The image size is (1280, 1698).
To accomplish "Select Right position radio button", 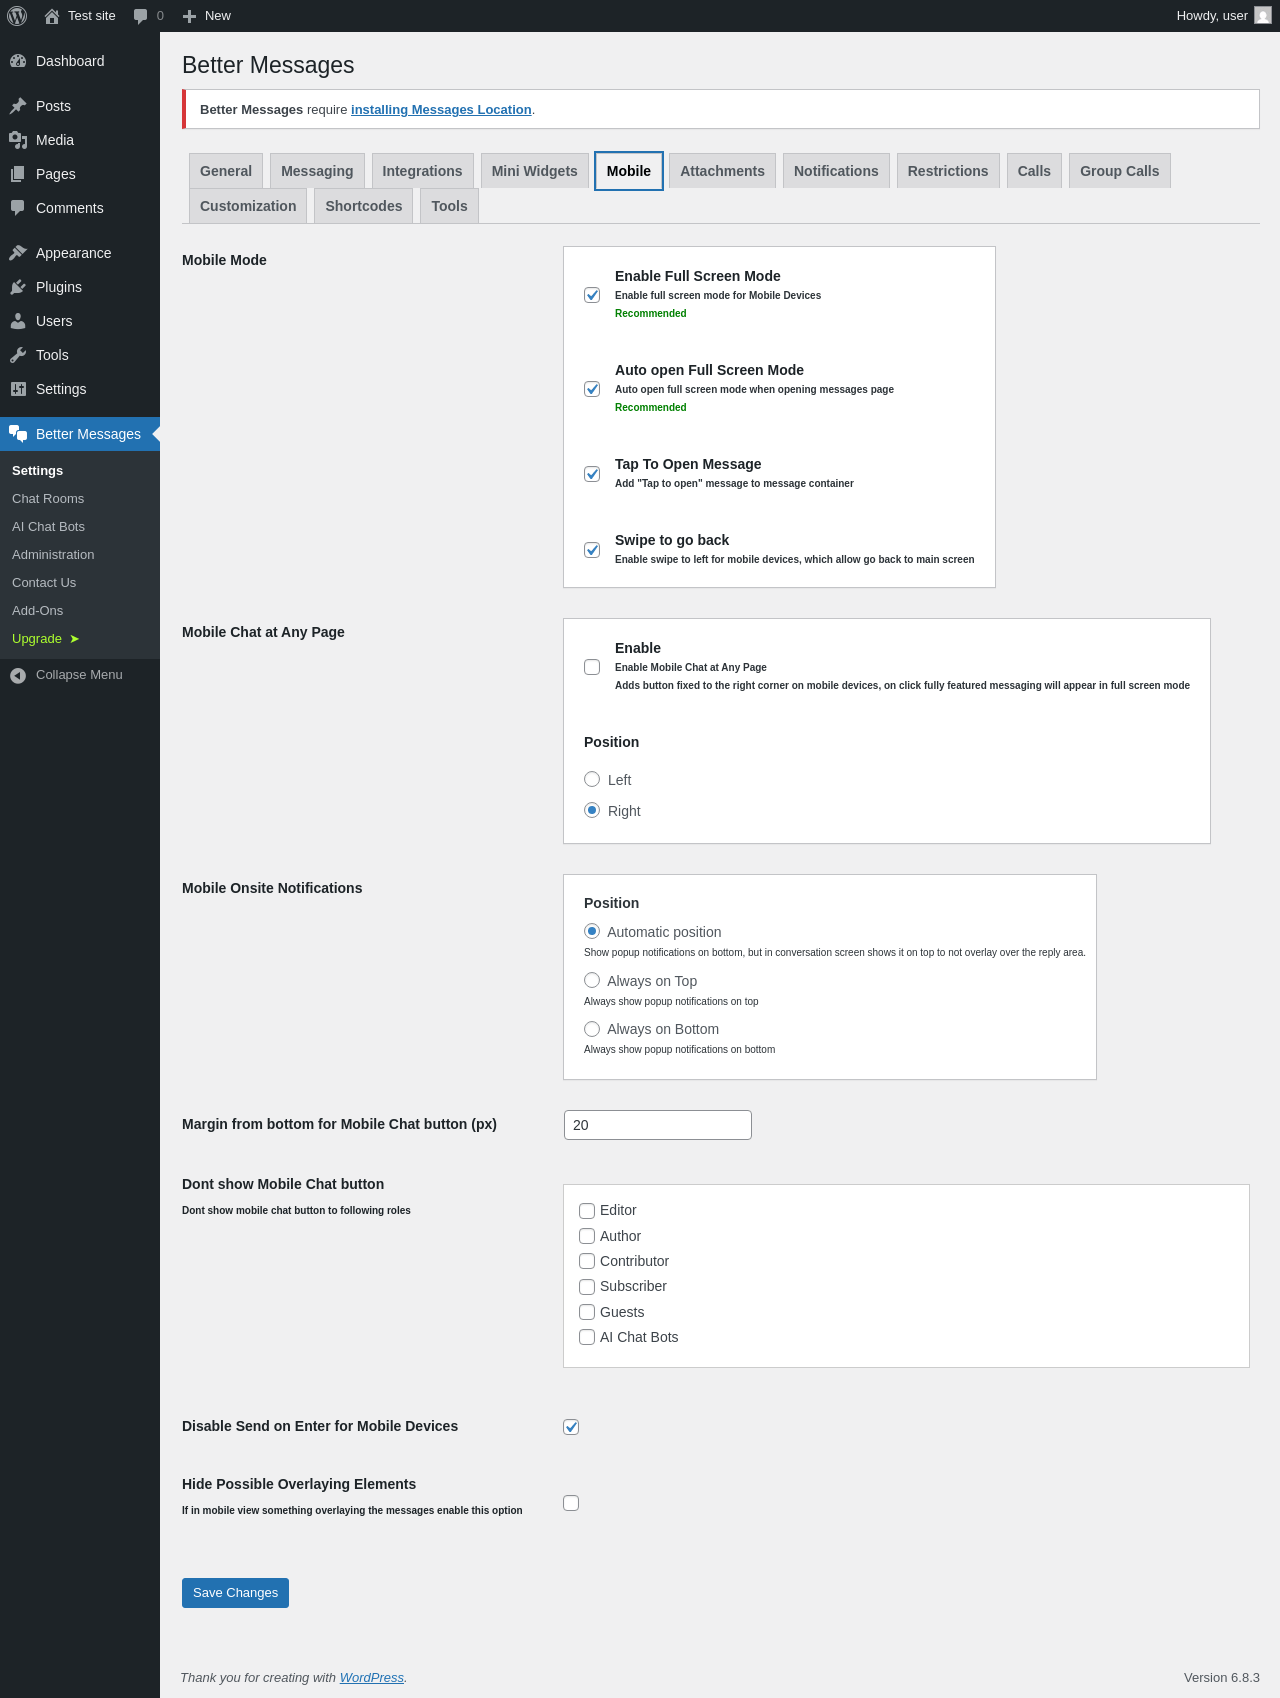I will 592,810.
